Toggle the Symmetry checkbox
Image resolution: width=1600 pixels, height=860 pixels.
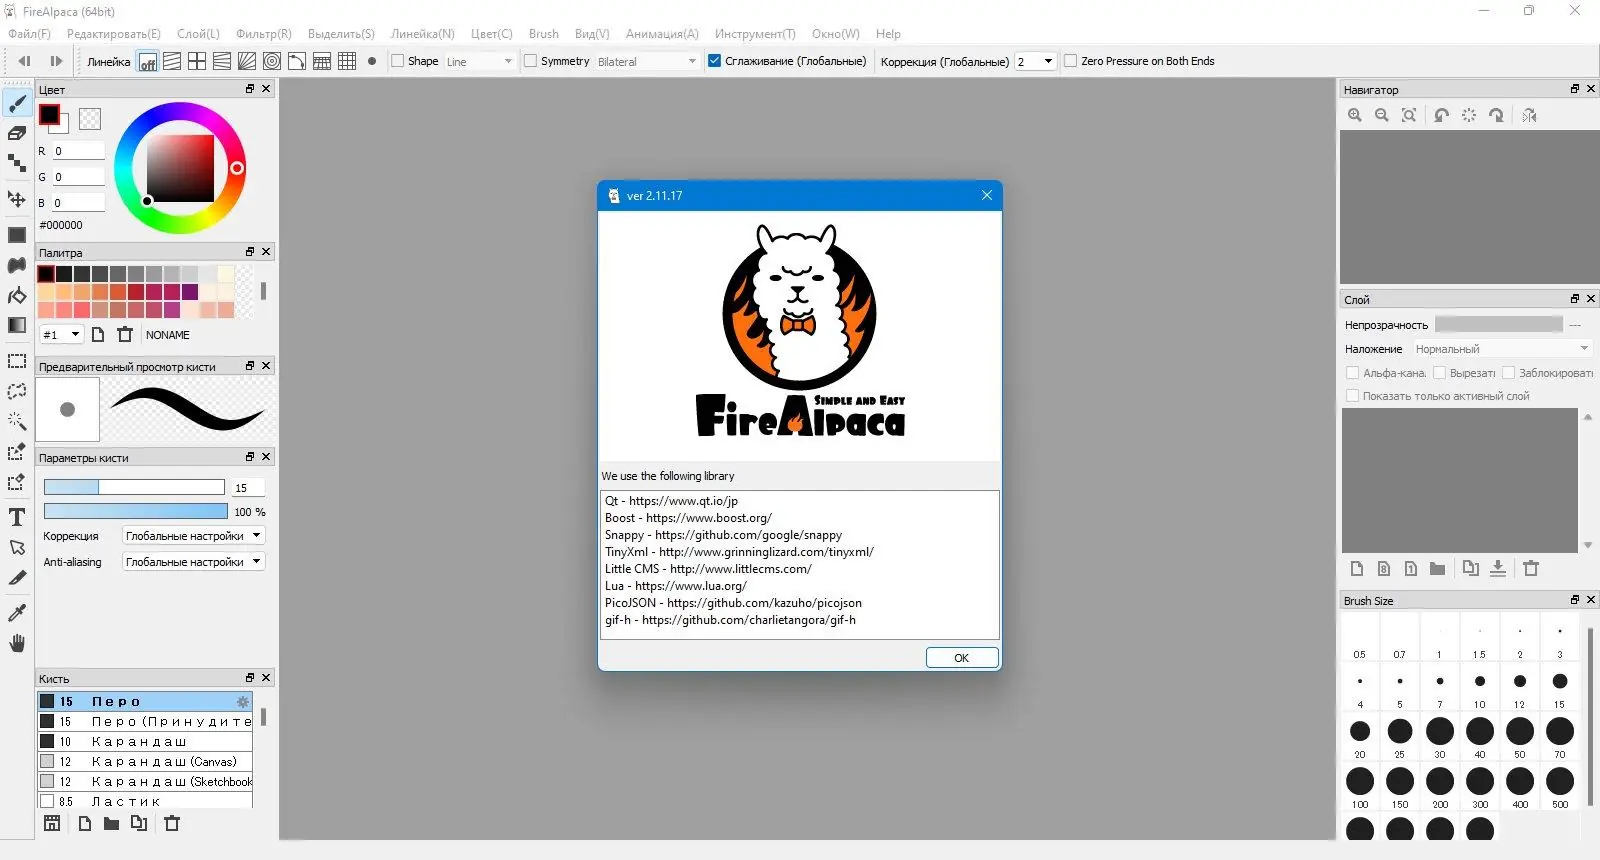(x=530, y=61)
